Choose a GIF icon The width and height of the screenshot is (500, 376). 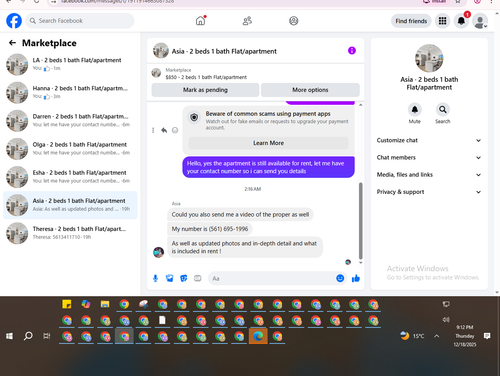[198, 278]
